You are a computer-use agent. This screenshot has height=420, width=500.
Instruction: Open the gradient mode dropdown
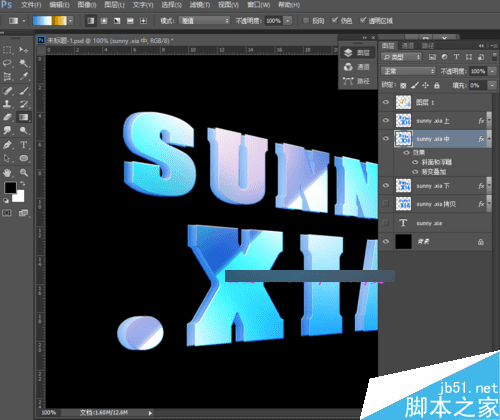(204, 21)
